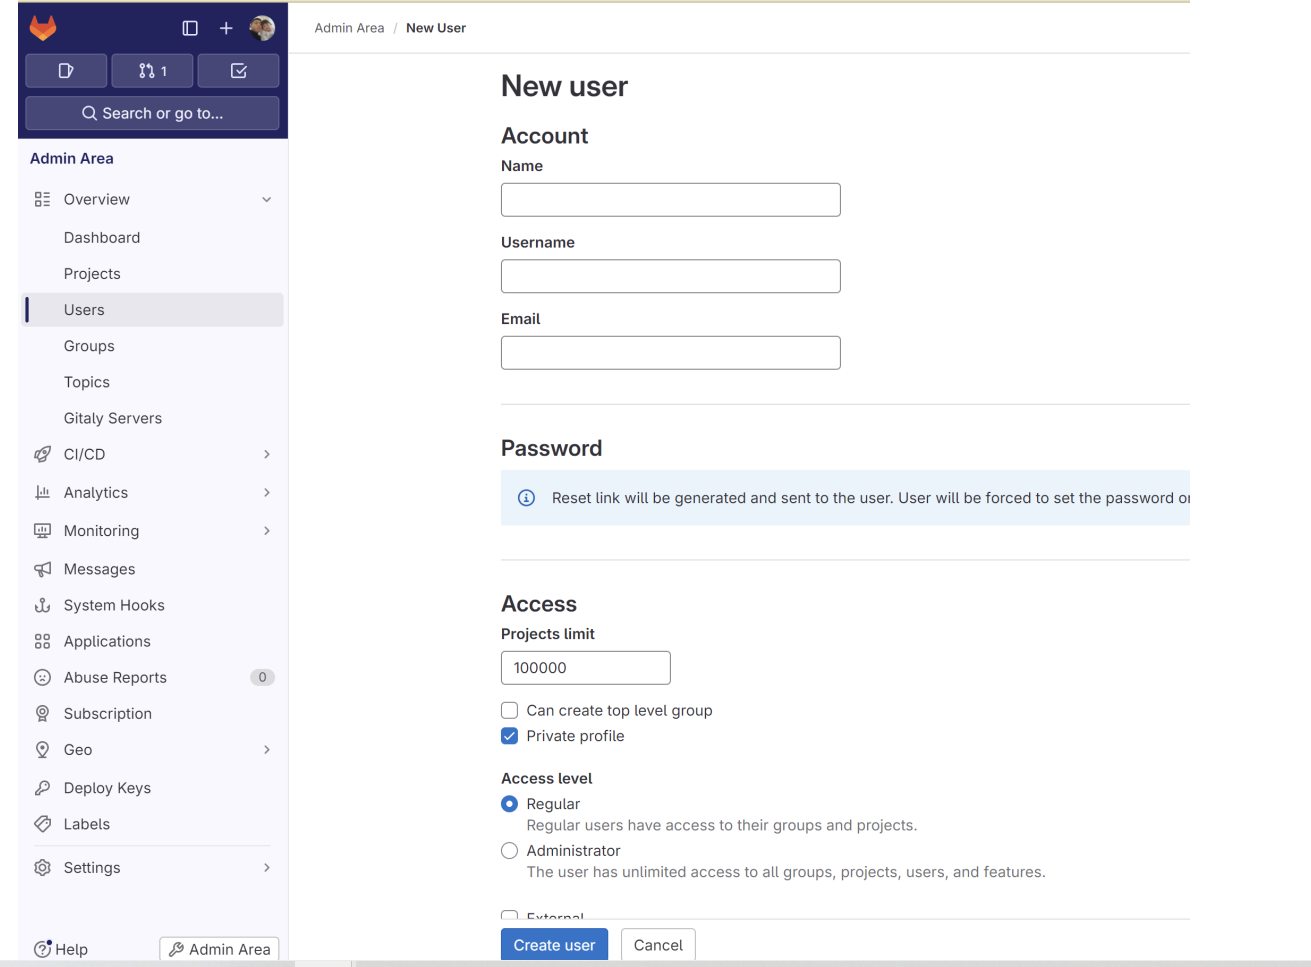Open the Help menu
The width and height of the screenshot is (1311, 967).
[x=61, y=949]
